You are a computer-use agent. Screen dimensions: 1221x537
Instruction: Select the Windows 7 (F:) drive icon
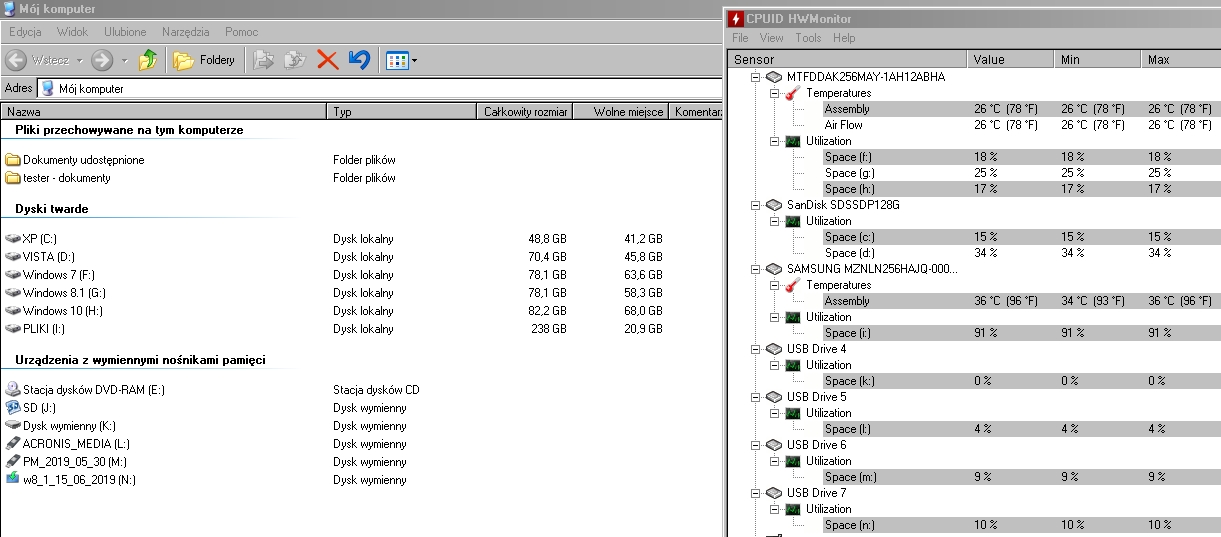coord(13,275)
